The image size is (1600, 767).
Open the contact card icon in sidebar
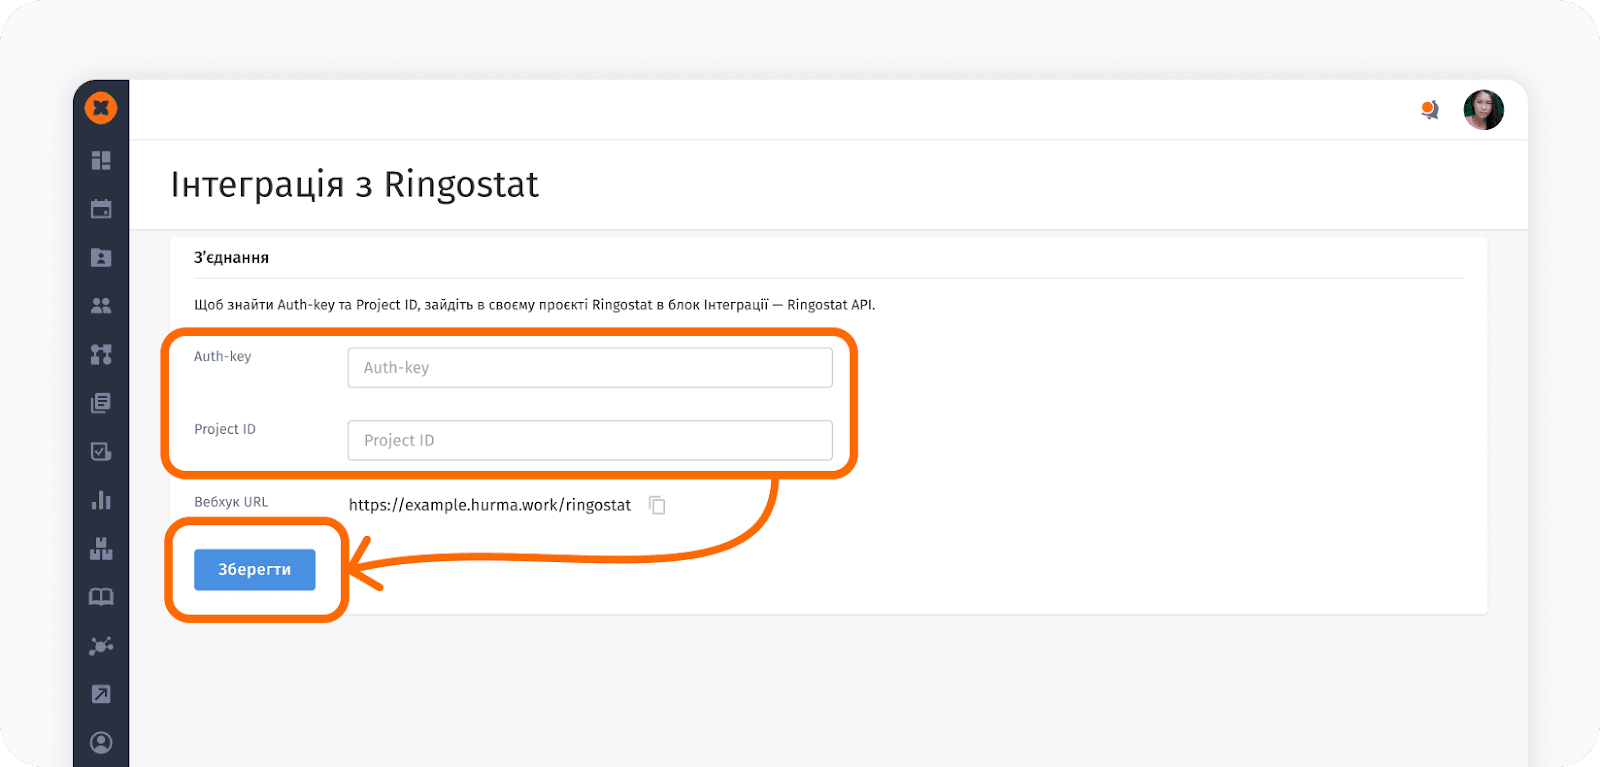point(101,257)
